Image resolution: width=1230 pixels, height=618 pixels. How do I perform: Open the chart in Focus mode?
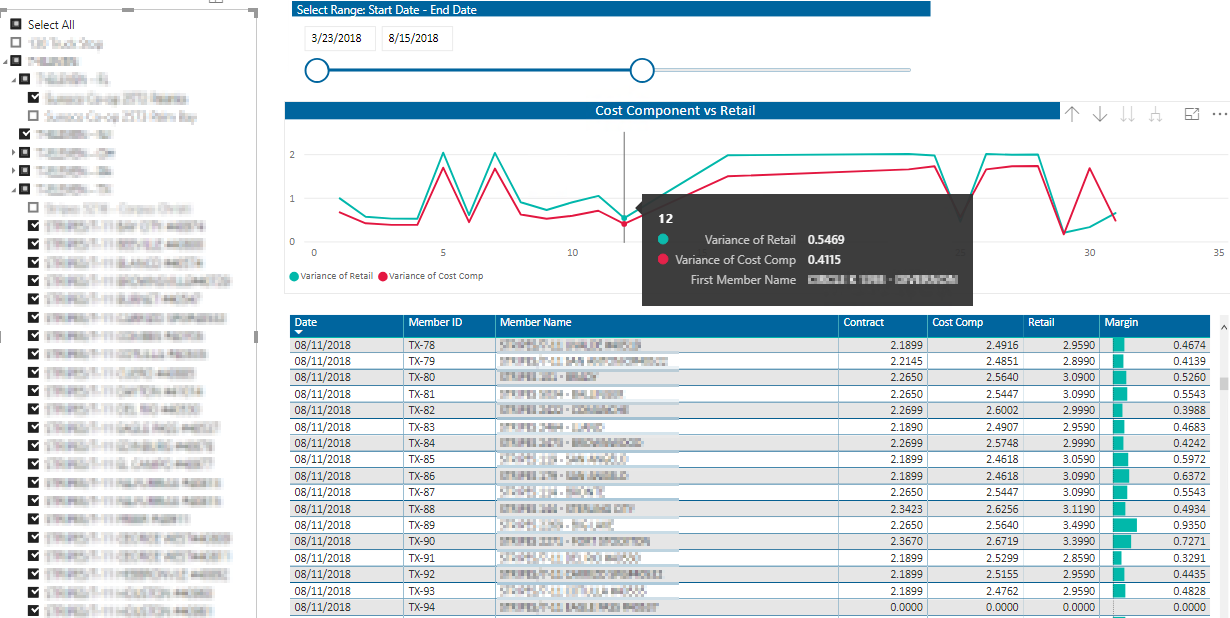coord(1191,114)
